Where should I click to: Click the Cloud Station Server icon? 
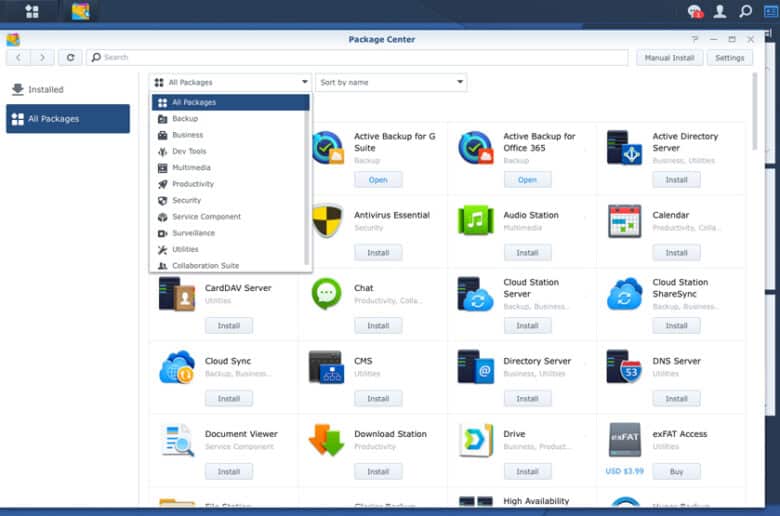coord(476,294)
